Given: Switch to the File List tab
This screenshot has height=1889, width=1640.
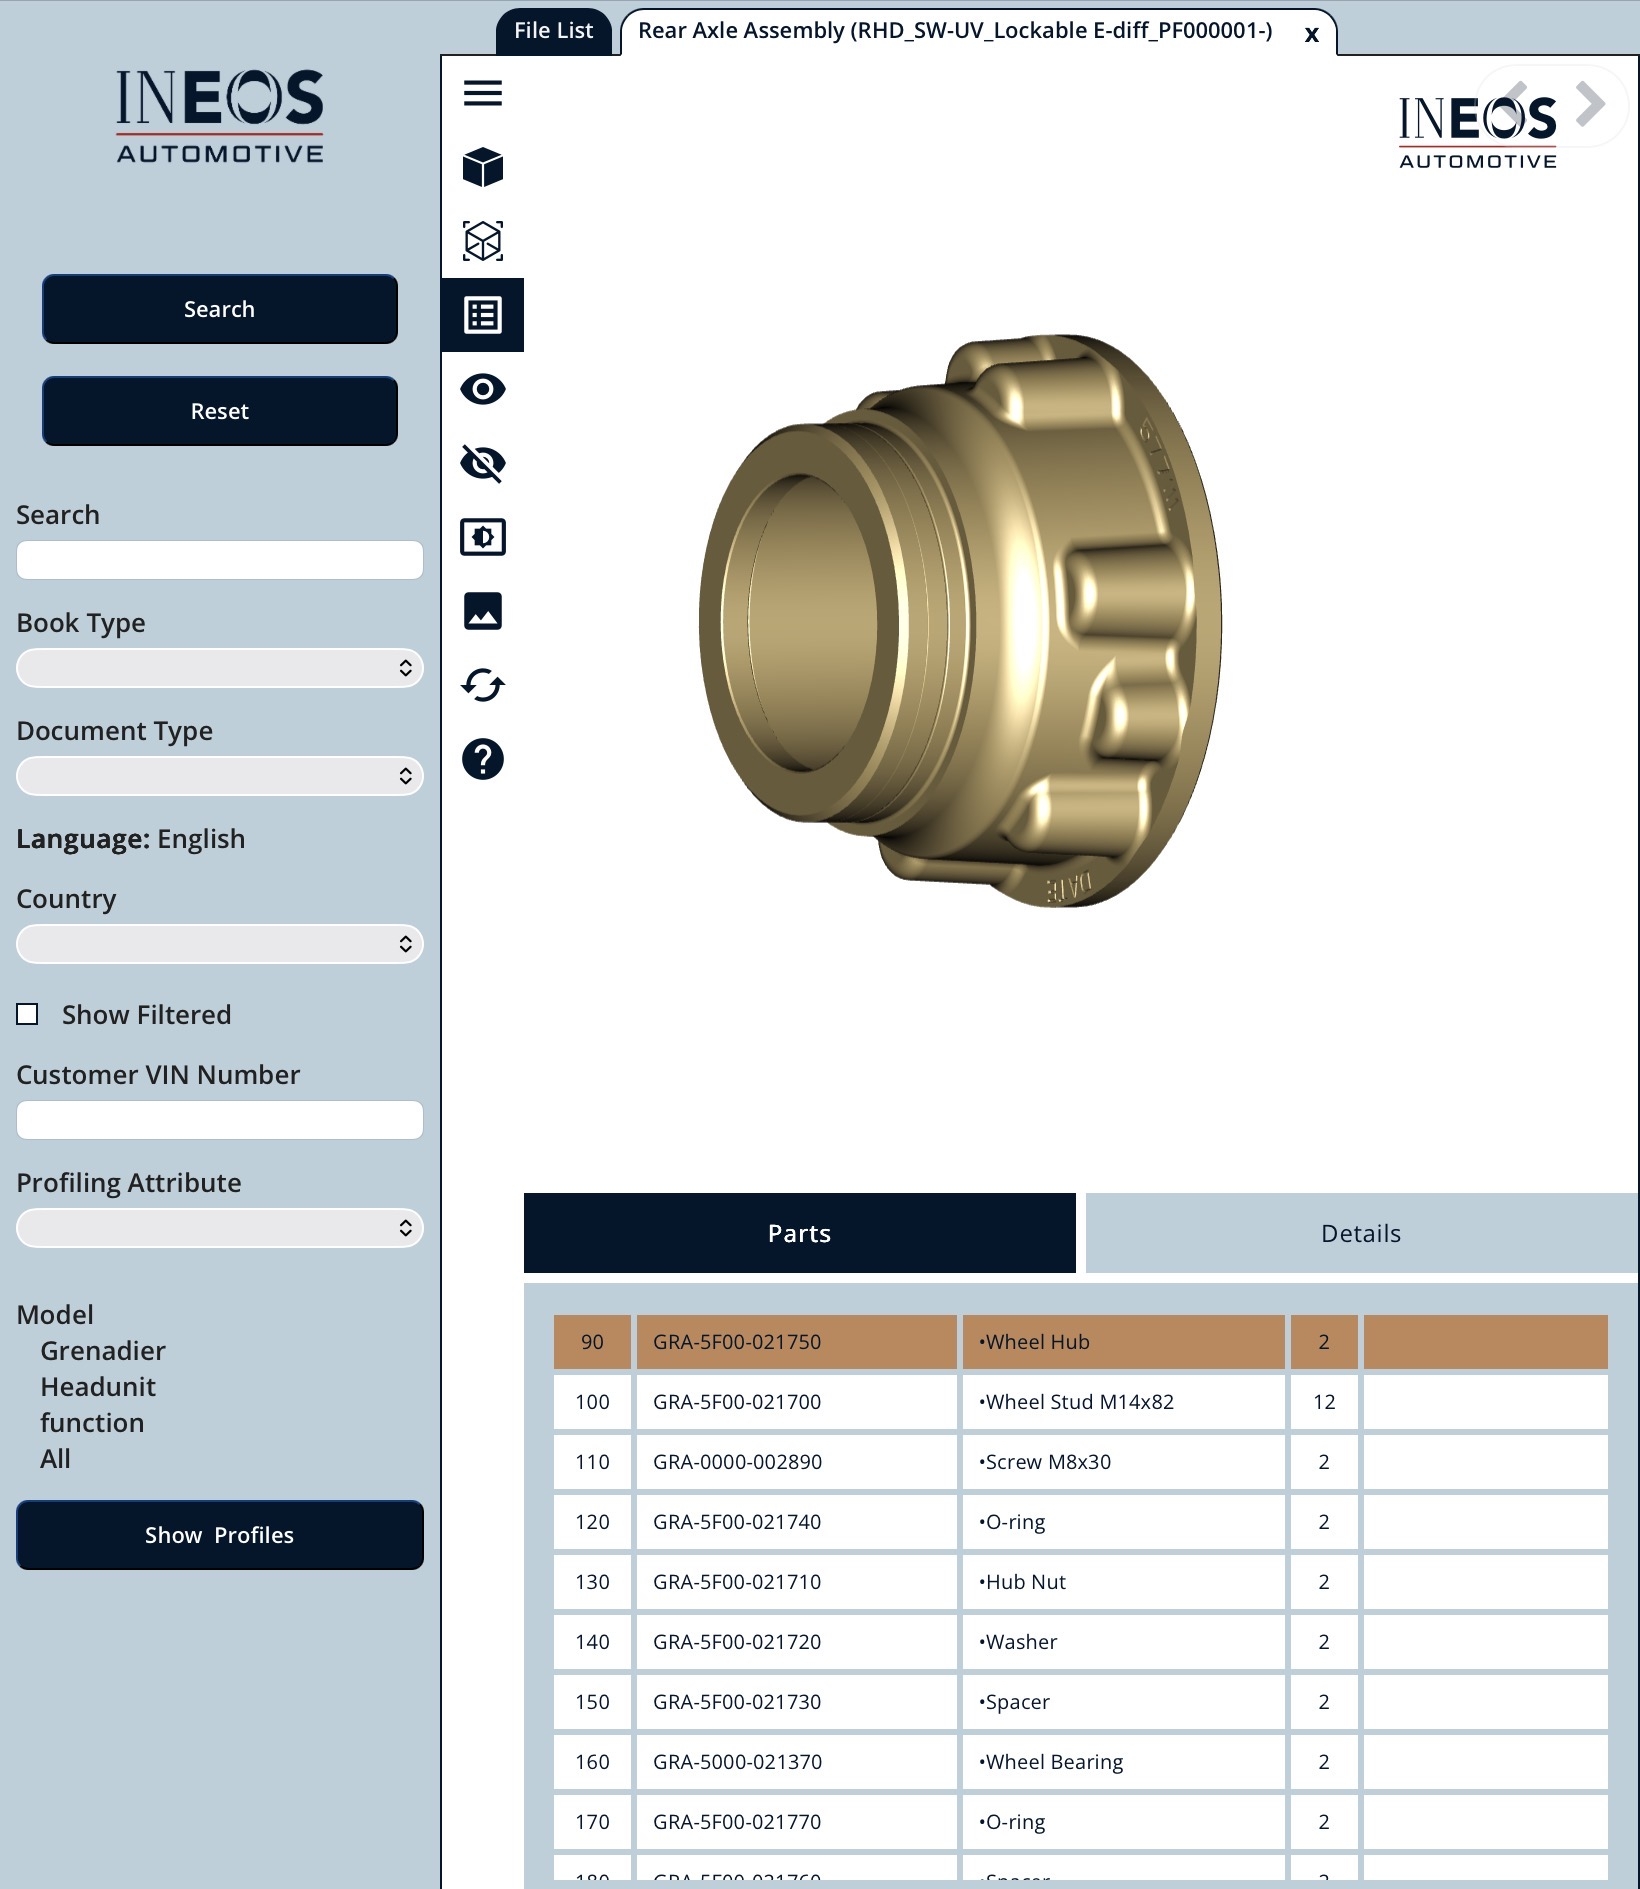Looking at the screenshot, I should 553,31.
